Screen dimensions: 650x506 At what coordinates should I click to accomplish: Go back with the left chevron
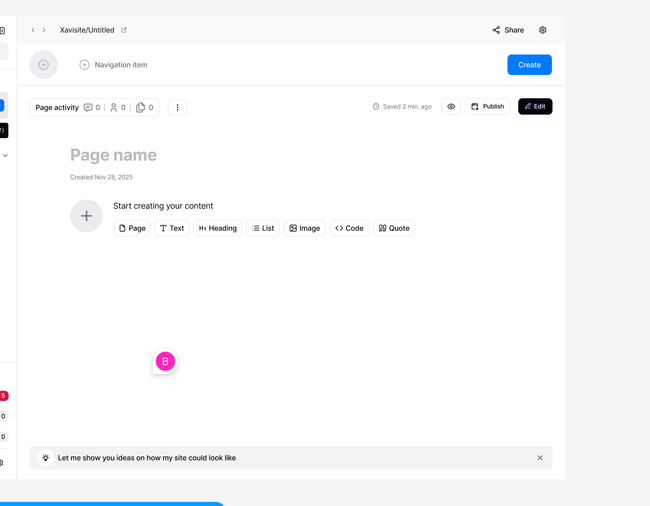tap(33, 30)
